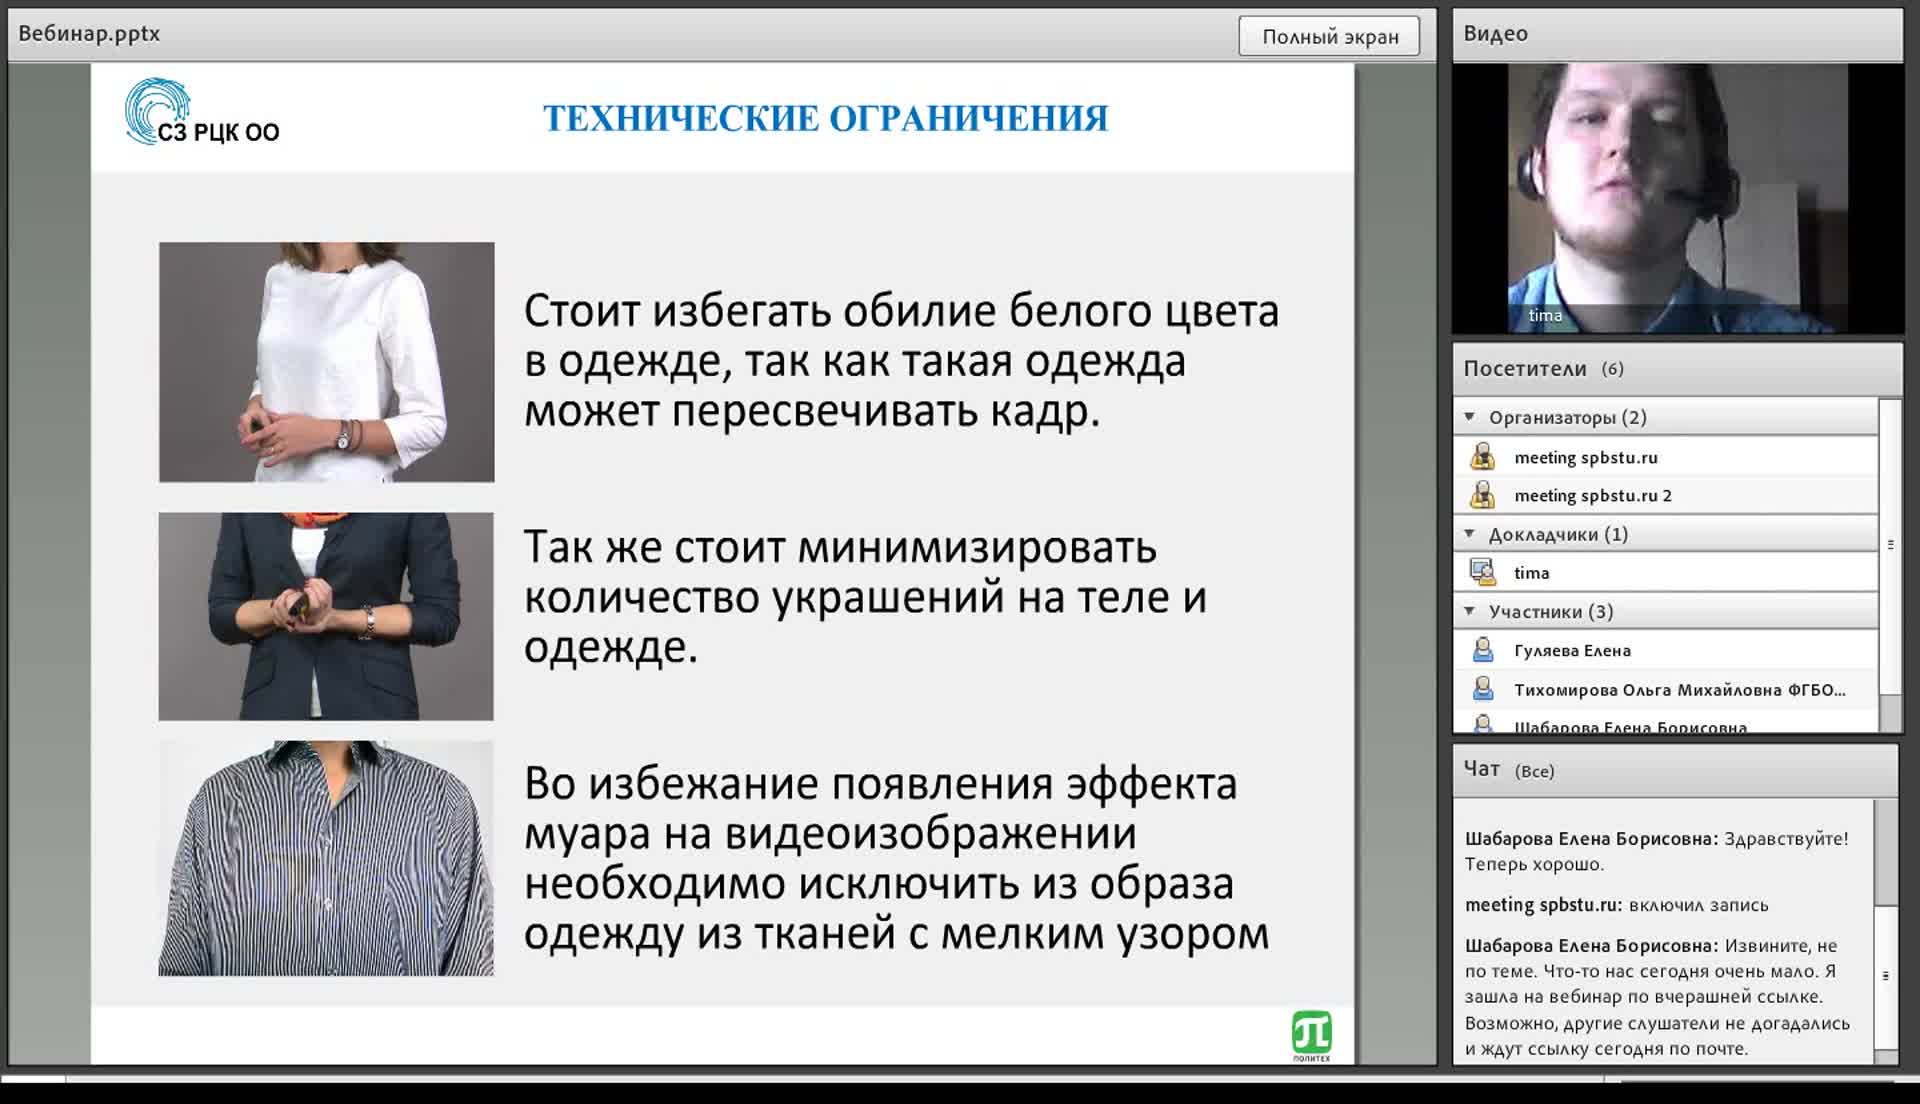1920x1104 pixels.
Task: Collapse the Участники (3) group
Action: pos(1469,611)
